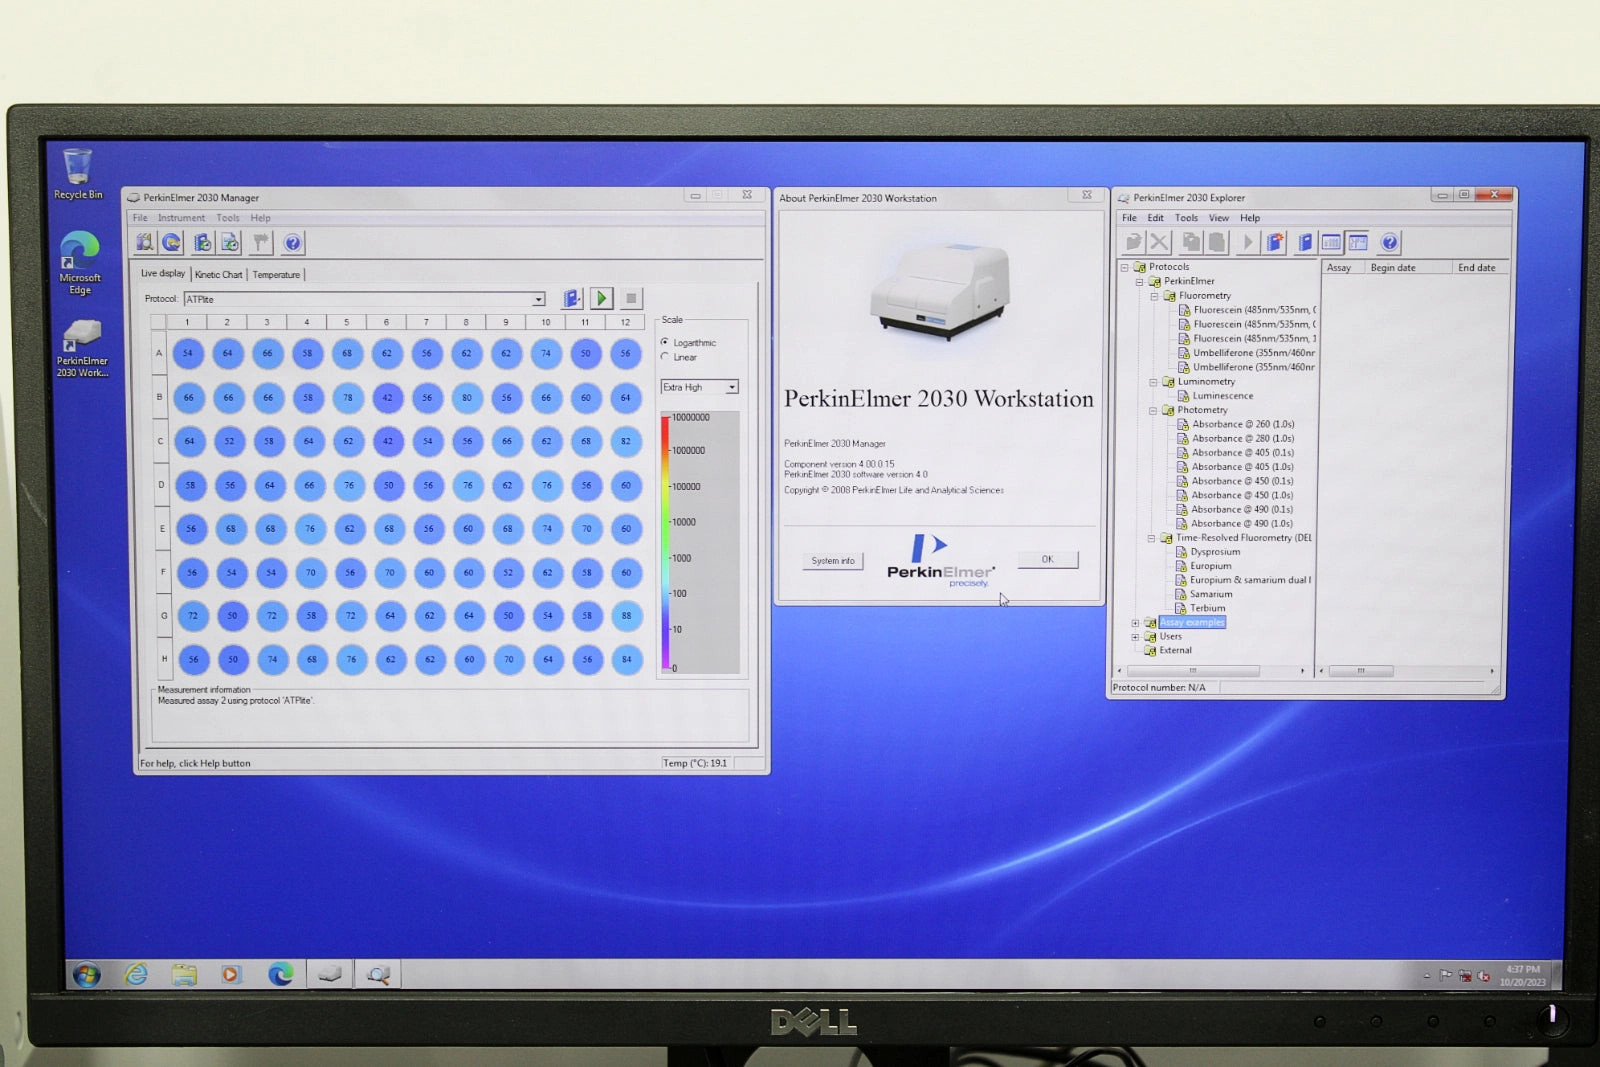Open Help via blue question icon in Manager
This screenshot has width=1600, height=1067.
[x=292, y=242]
